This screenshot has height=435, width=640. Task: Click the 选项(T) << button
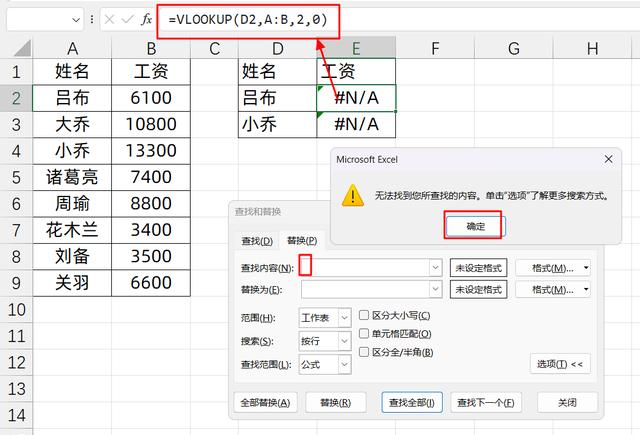pyautogui.click(x=560, y=364)
